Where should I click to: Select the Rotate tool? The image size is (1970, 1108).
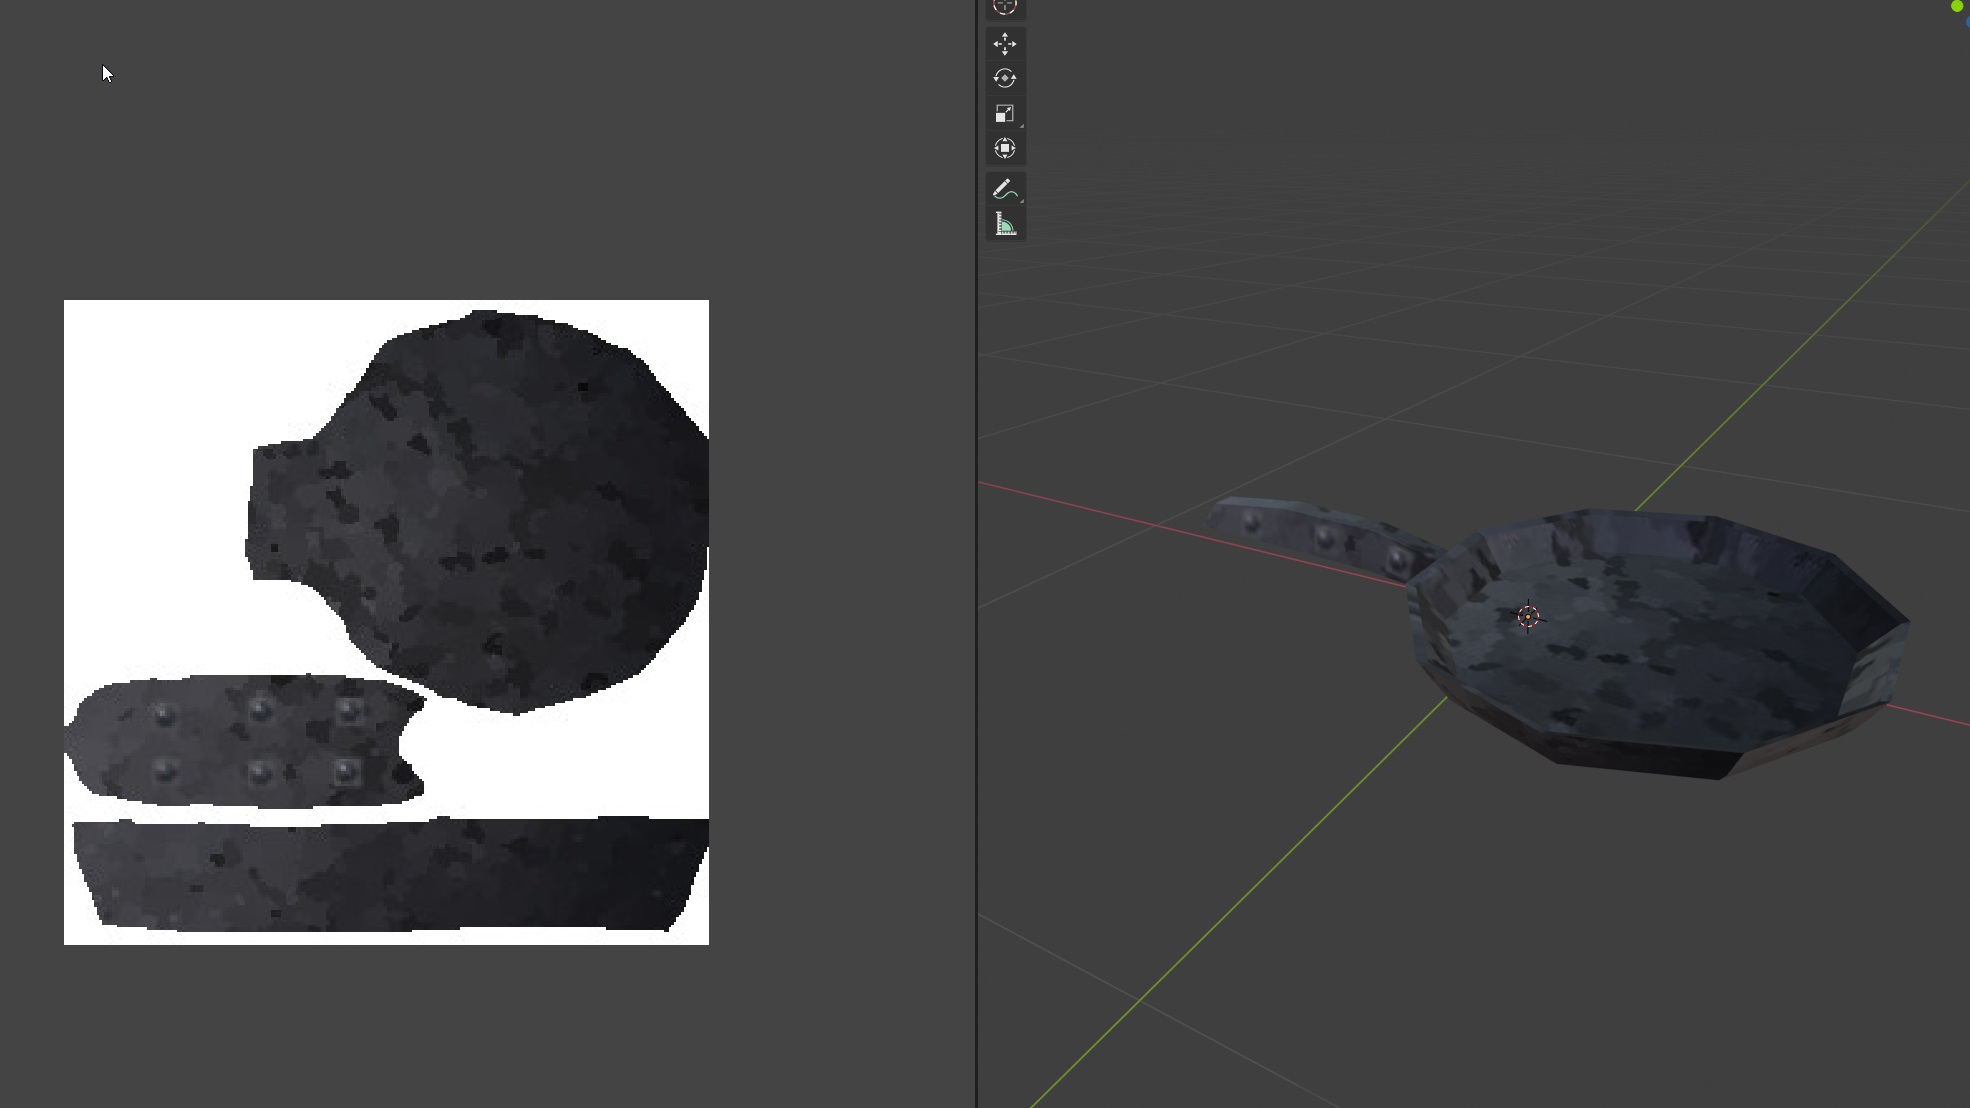(1005, 78)
